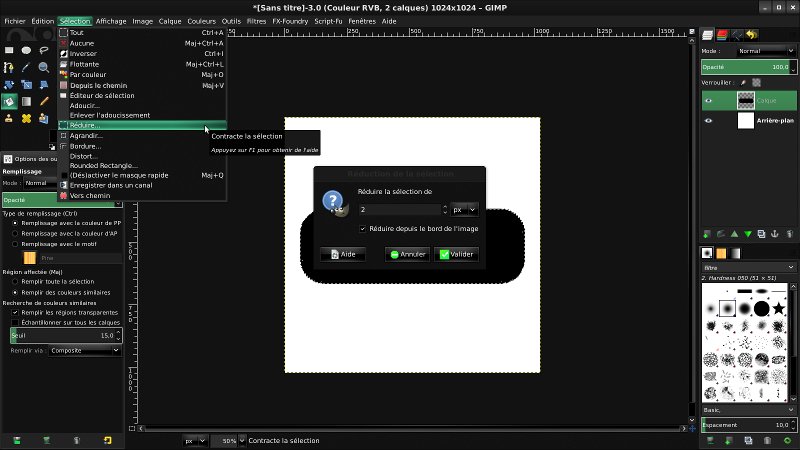Reset tool options to defaults

tap(108, 440)
